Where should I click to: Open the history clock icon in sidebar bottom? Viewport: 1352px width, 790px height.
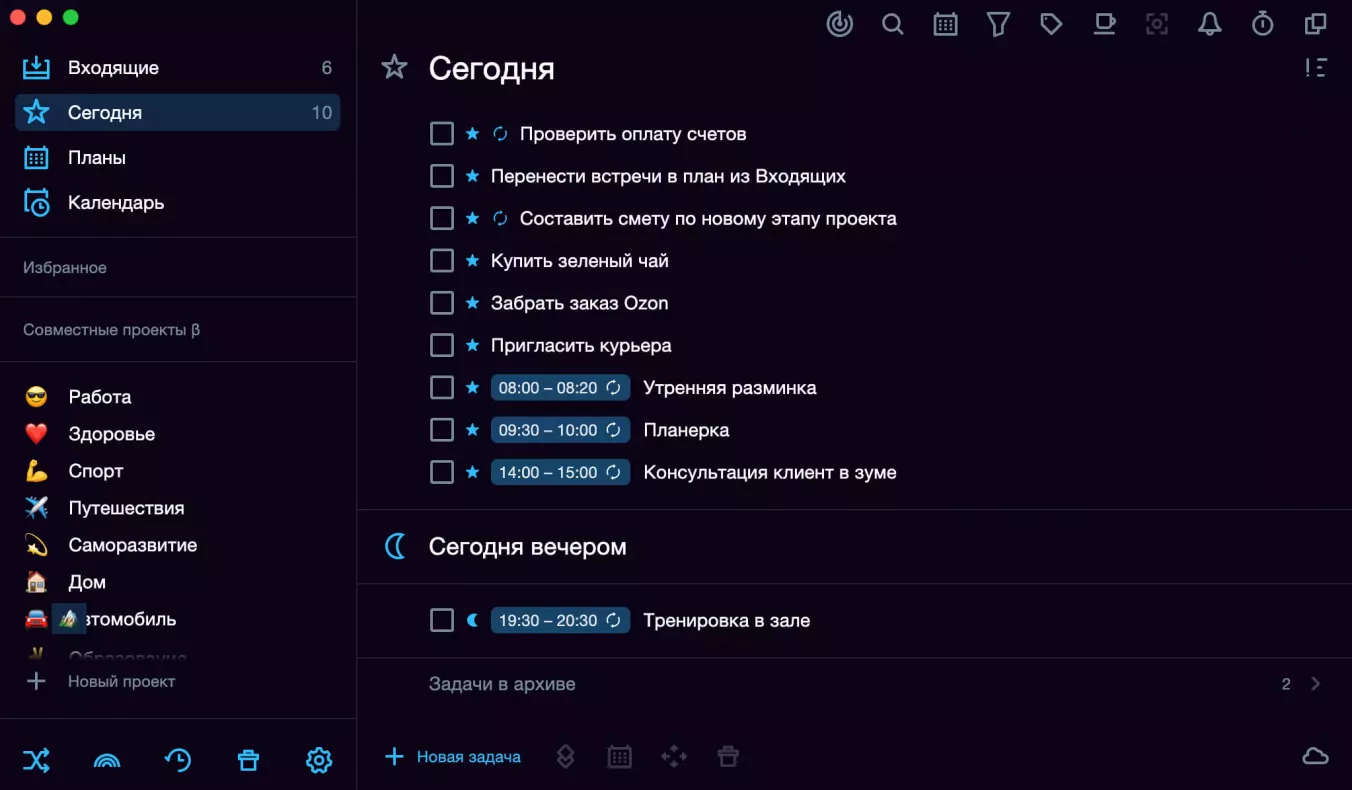pyautogui.click(x=178, y=760)
